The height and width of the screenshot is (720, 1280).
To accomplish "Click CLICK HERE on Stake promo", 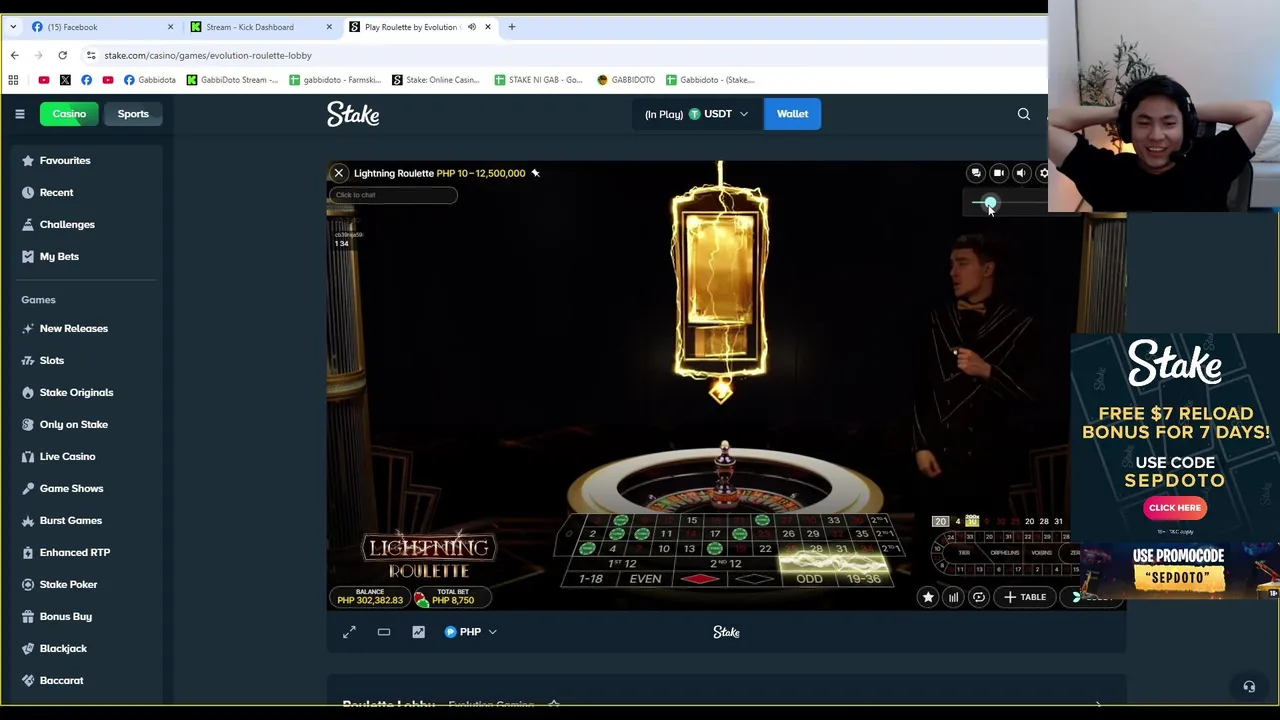I will pos(1175,507).
